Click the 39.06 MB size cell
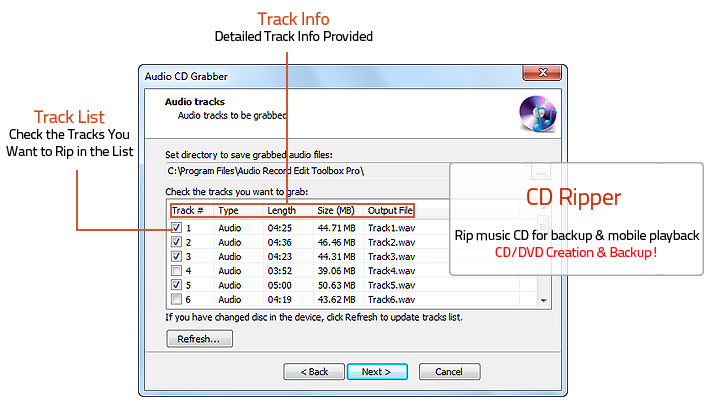706x408 pixels. 336,271
